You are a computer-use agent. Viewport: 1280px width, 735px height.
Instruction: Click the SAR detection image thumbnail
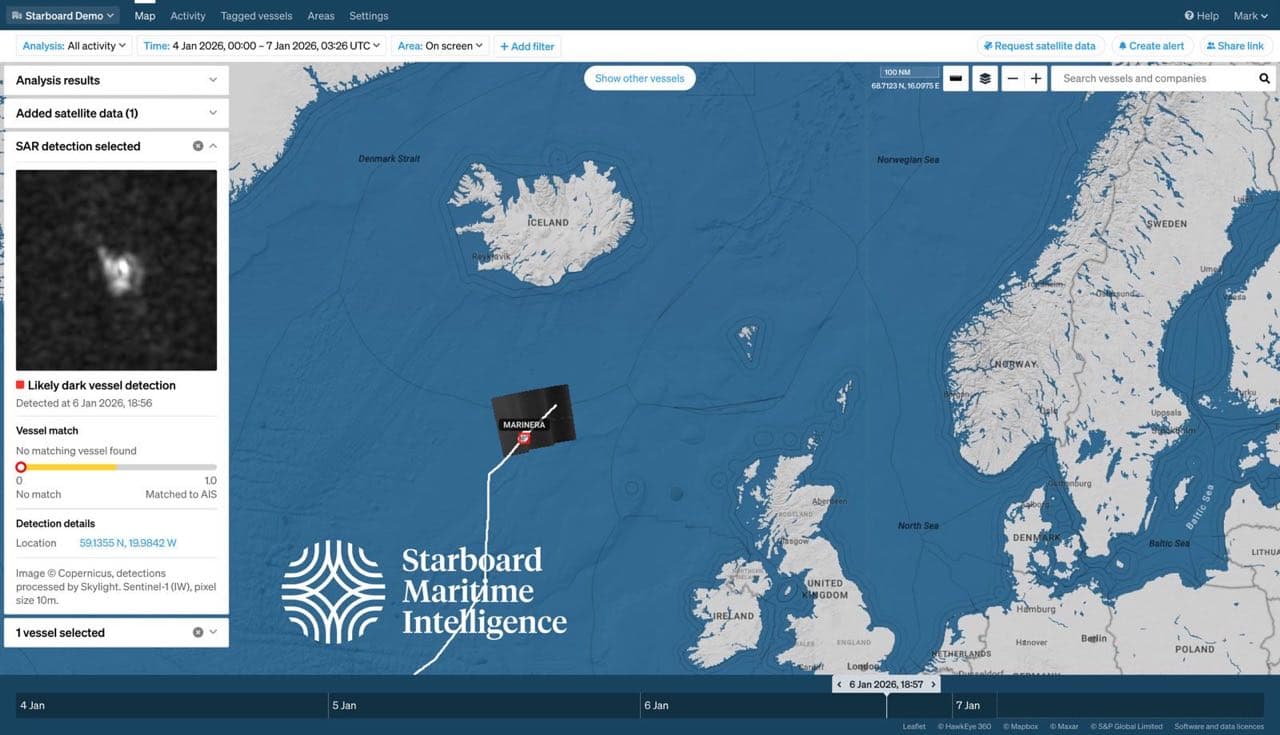116,270
